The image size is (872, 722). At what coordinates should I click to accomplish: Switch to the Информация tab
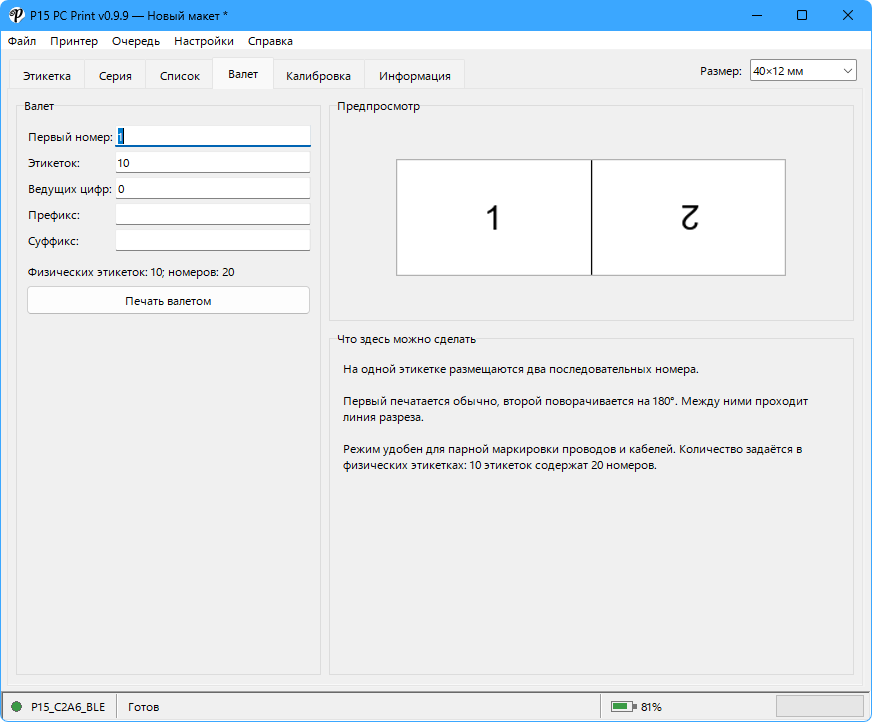coord(415,76)
